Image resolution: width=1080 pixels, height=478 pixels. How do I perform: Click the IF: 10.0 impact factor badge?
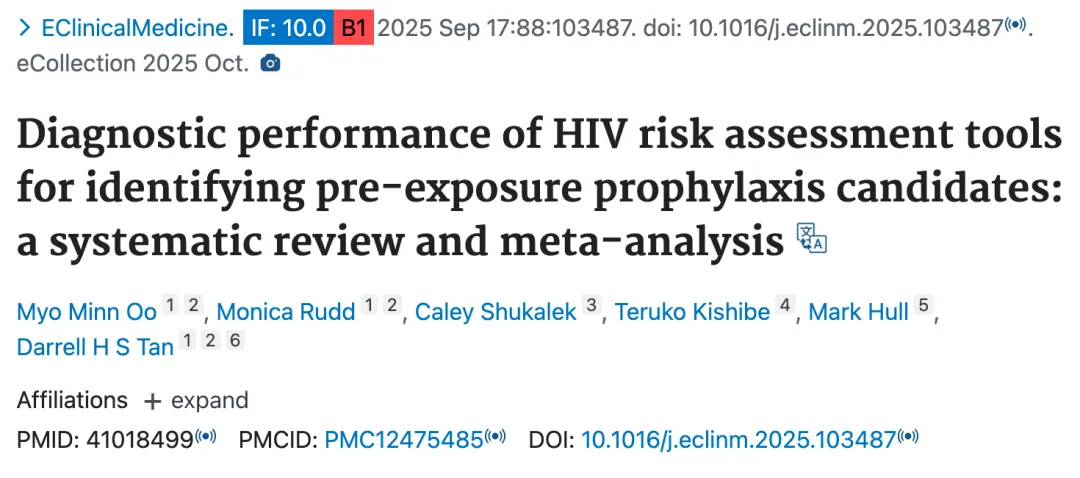pyautogui.click(x=289, y=28)
